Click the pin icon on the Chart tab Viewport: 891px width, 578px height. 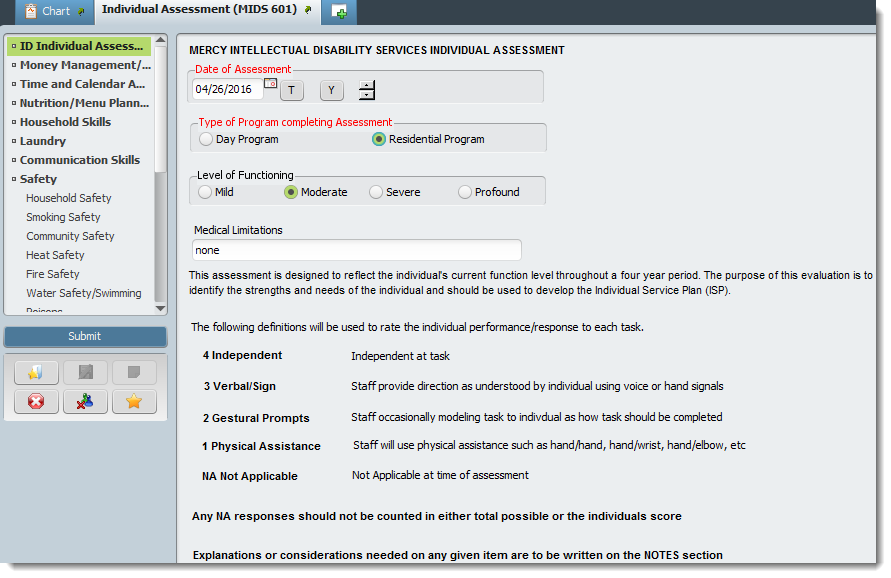coord(81,11)
